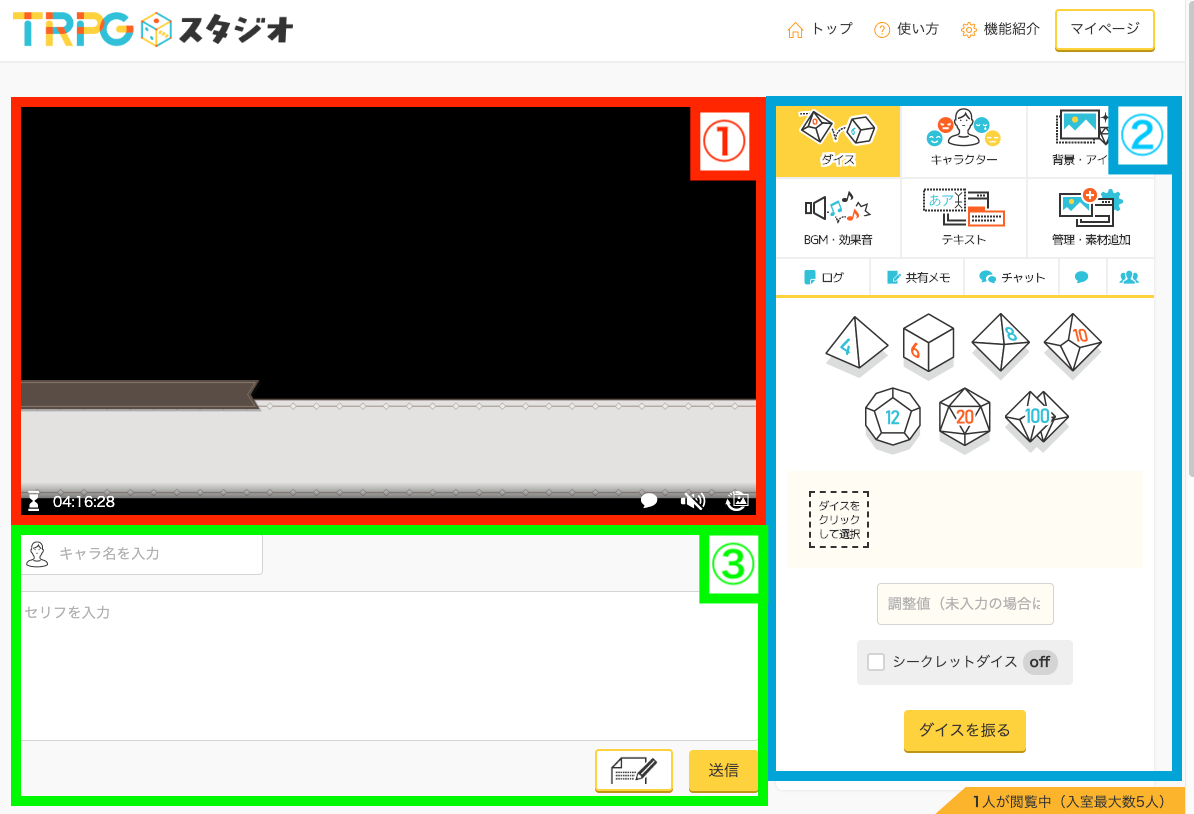Screen dimensions: 1194x814
Task: Open the キャラクター panel
Action: (963, 141)
